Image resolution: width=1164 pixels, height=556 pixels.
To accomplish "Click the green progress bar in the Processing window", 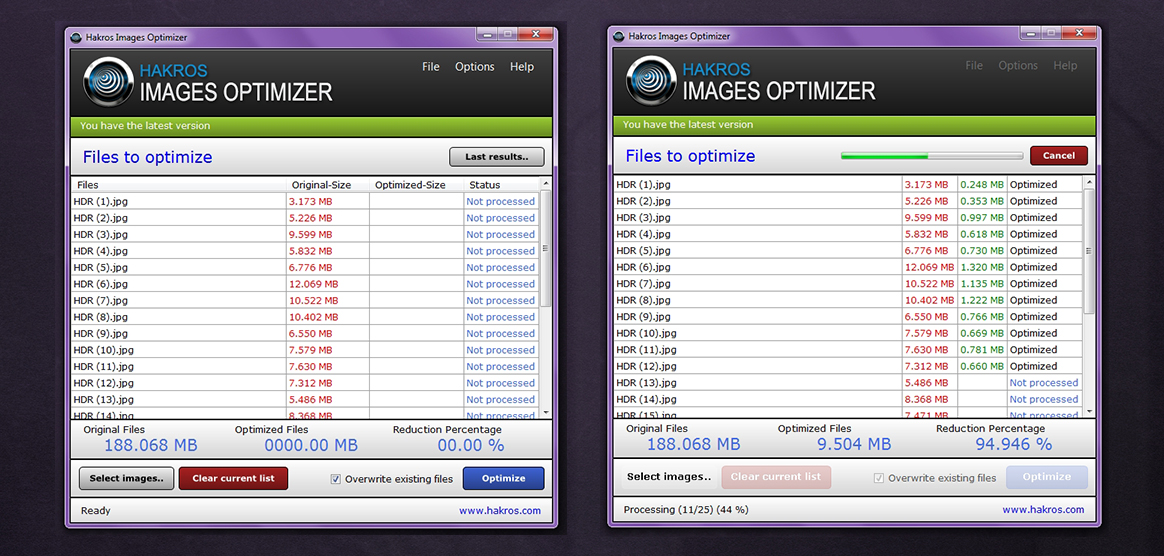I will 932,156.
